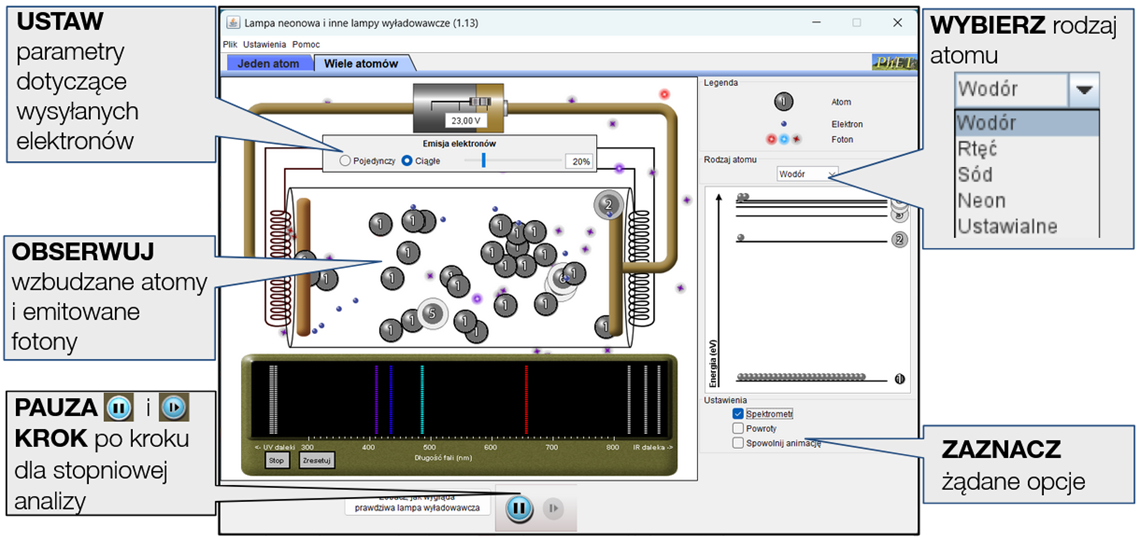Click the Rodzaj atomu section label
This screenshot has width=1140, height=541.
730,159
